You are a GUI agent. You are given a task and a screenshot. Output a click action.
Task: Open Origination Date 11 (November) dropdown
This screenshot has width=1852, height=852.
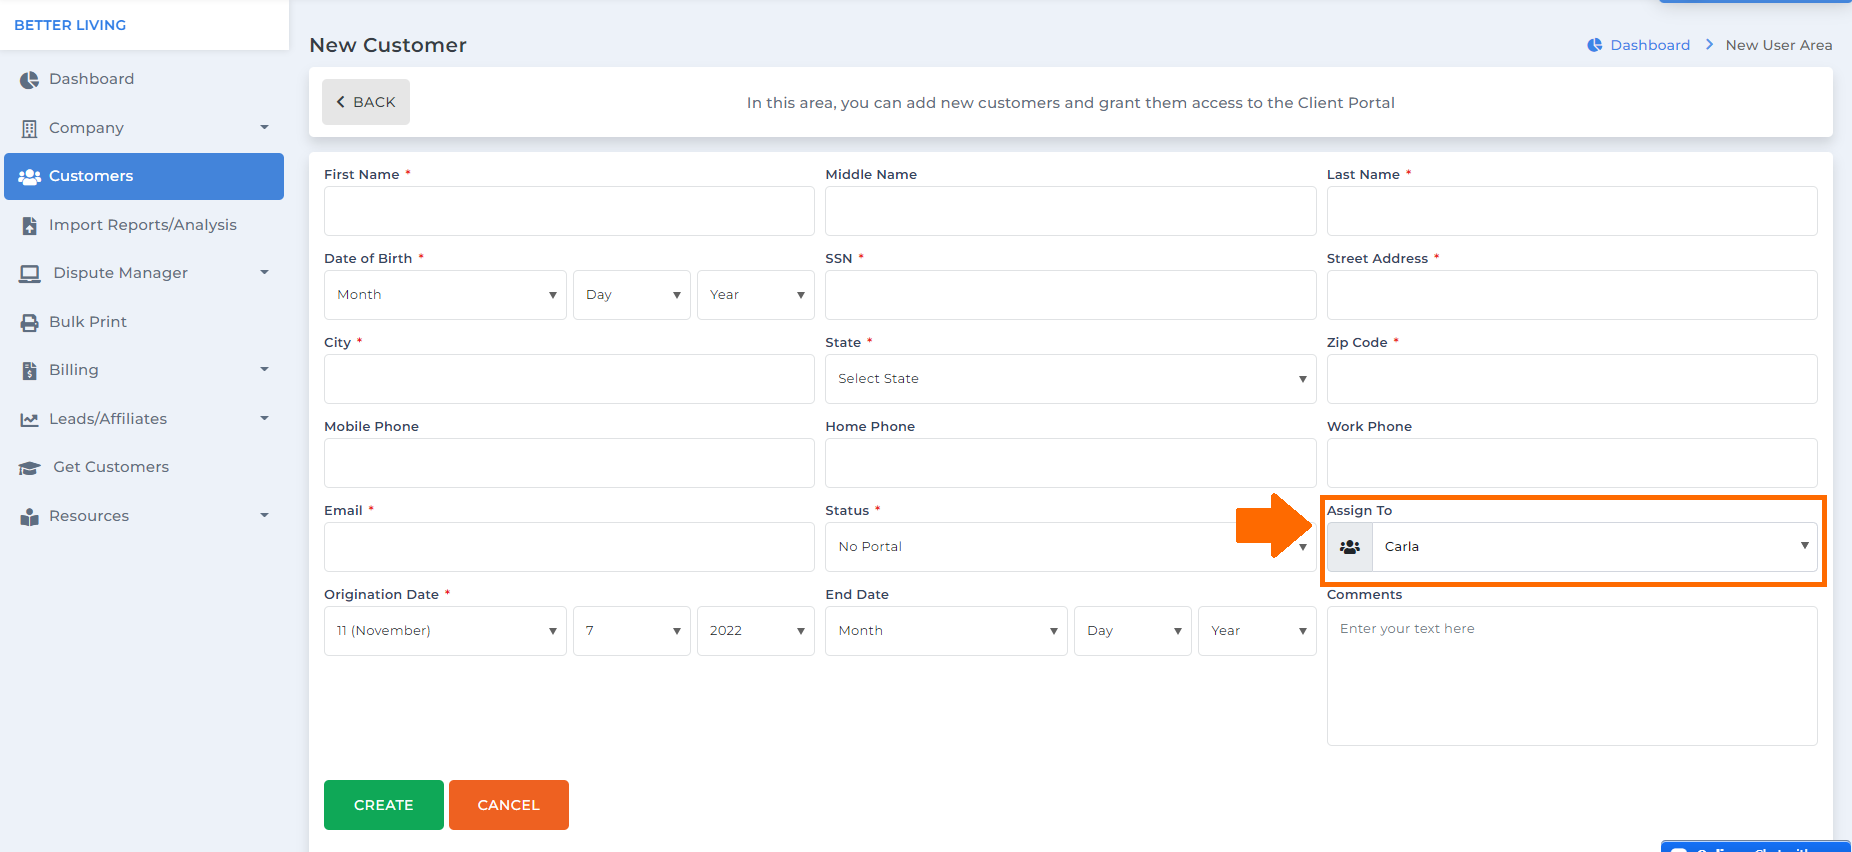click(445, 631)
